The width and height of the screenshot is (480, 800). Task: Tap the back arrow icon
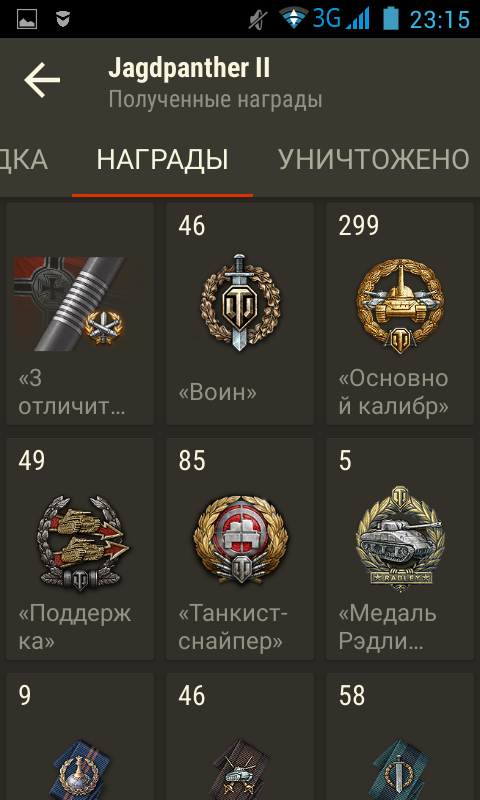tap(42, 80)
